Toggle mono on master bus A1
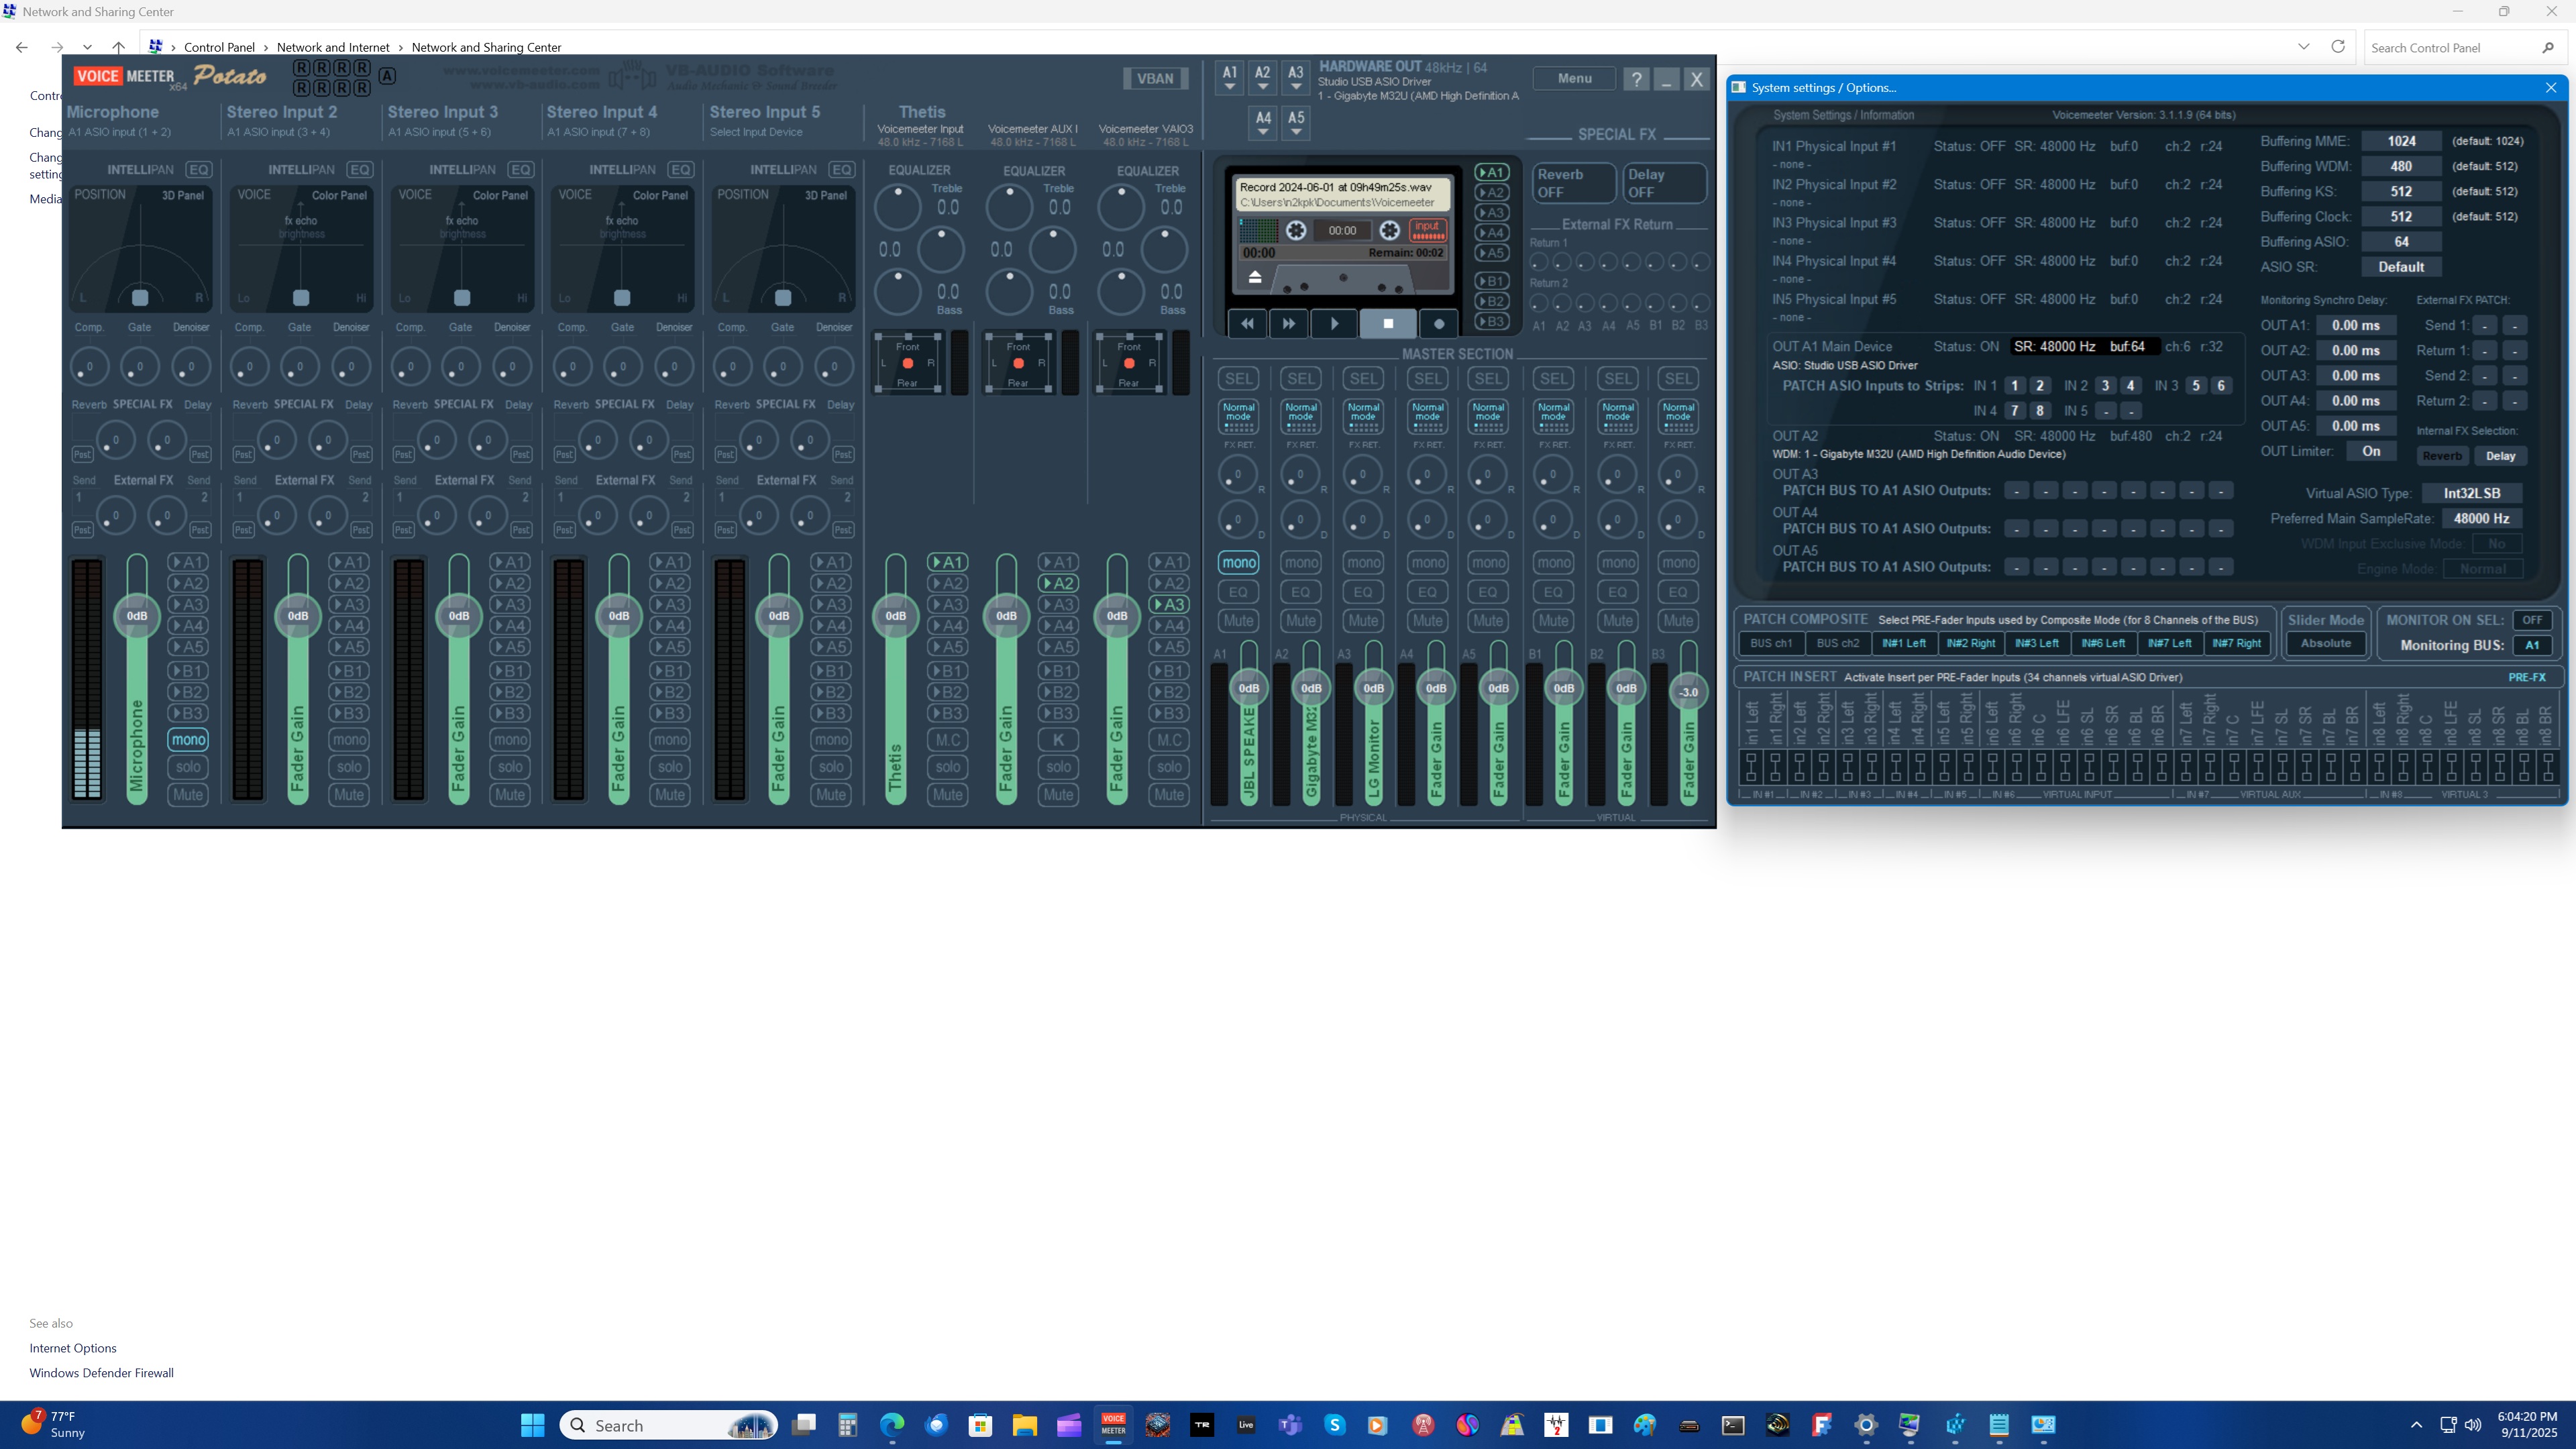Screen dimensions: 2576x1449 [1239, 563]
